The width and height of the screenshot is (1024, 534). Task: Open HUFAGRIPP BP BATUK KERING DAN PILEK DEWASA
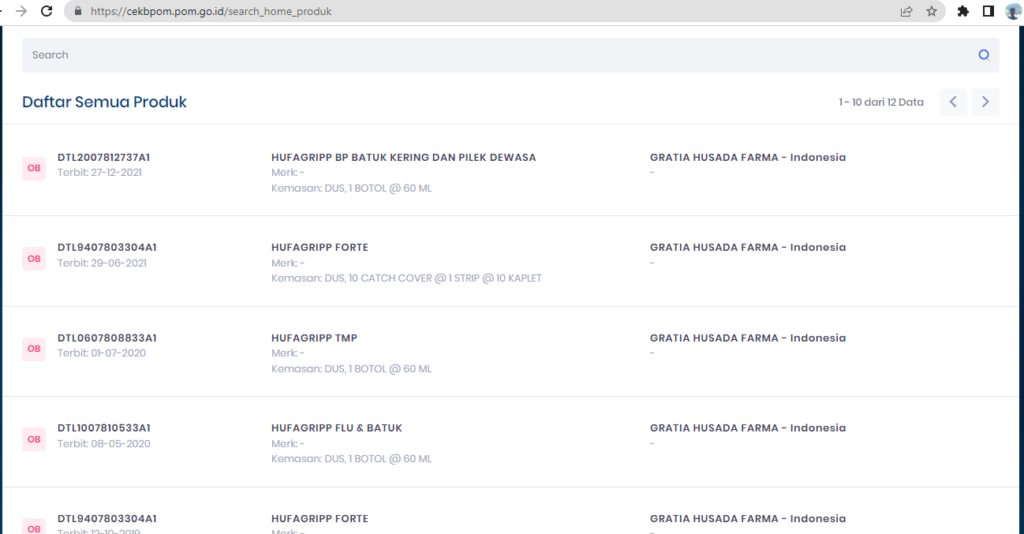(x=404, y=157)
